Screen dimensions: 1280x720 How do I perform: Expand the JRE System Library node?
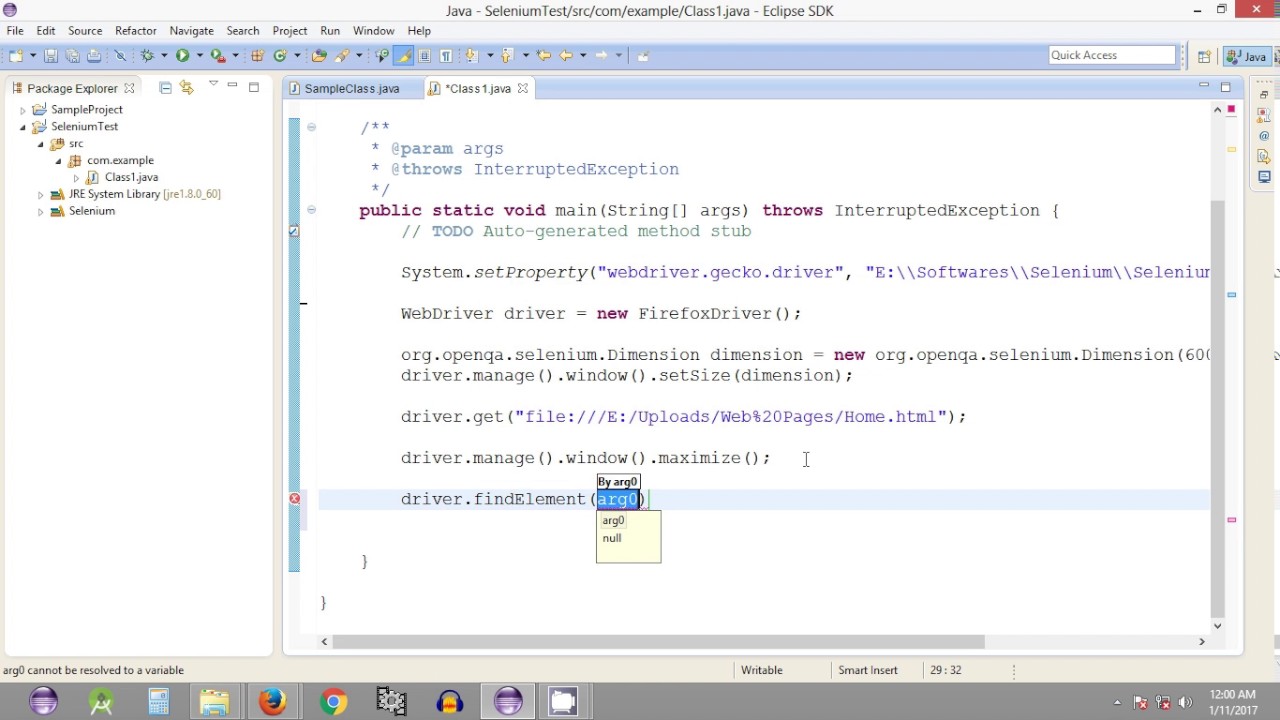[41, 195]
